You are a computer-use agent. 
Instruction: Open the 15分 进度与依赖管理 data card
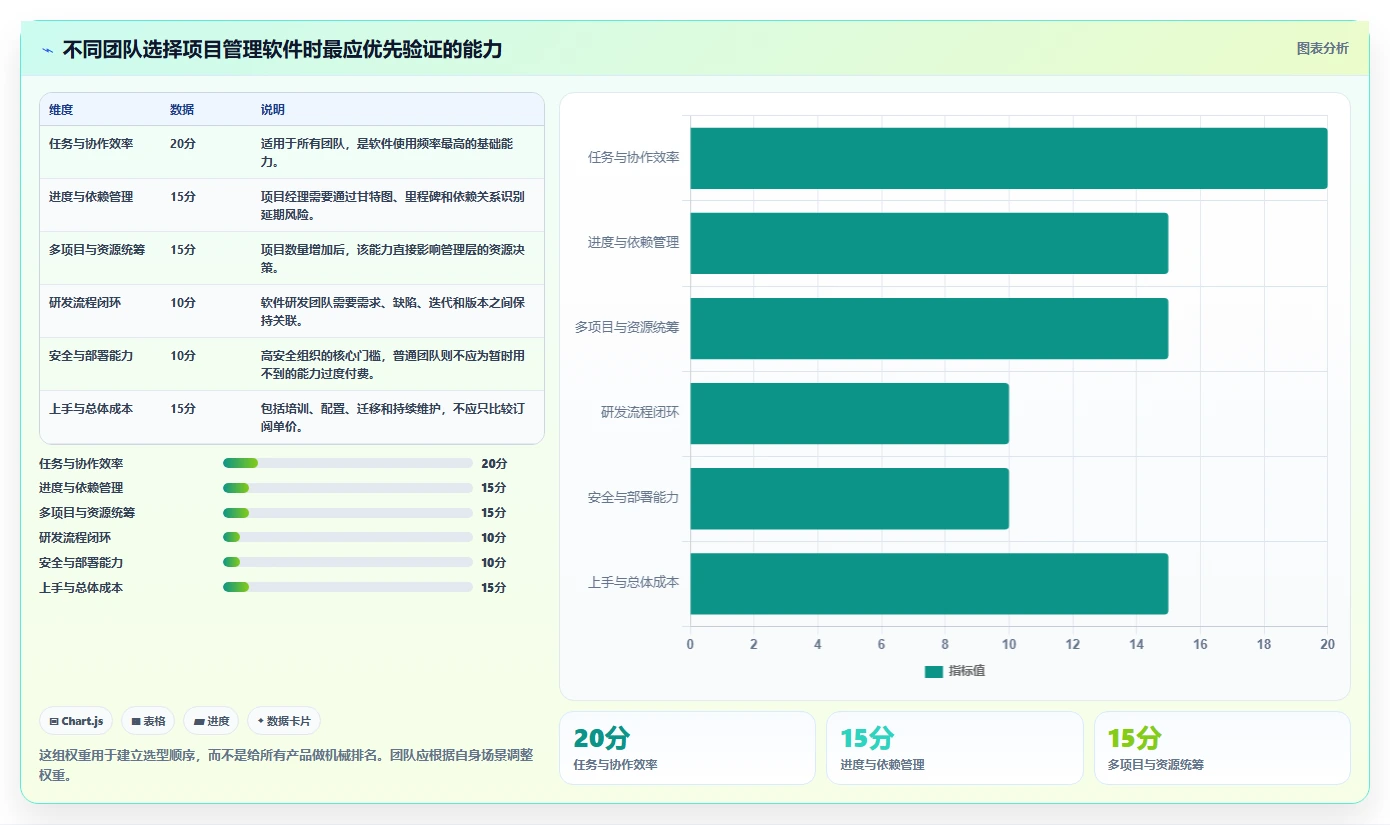point(955,748)
